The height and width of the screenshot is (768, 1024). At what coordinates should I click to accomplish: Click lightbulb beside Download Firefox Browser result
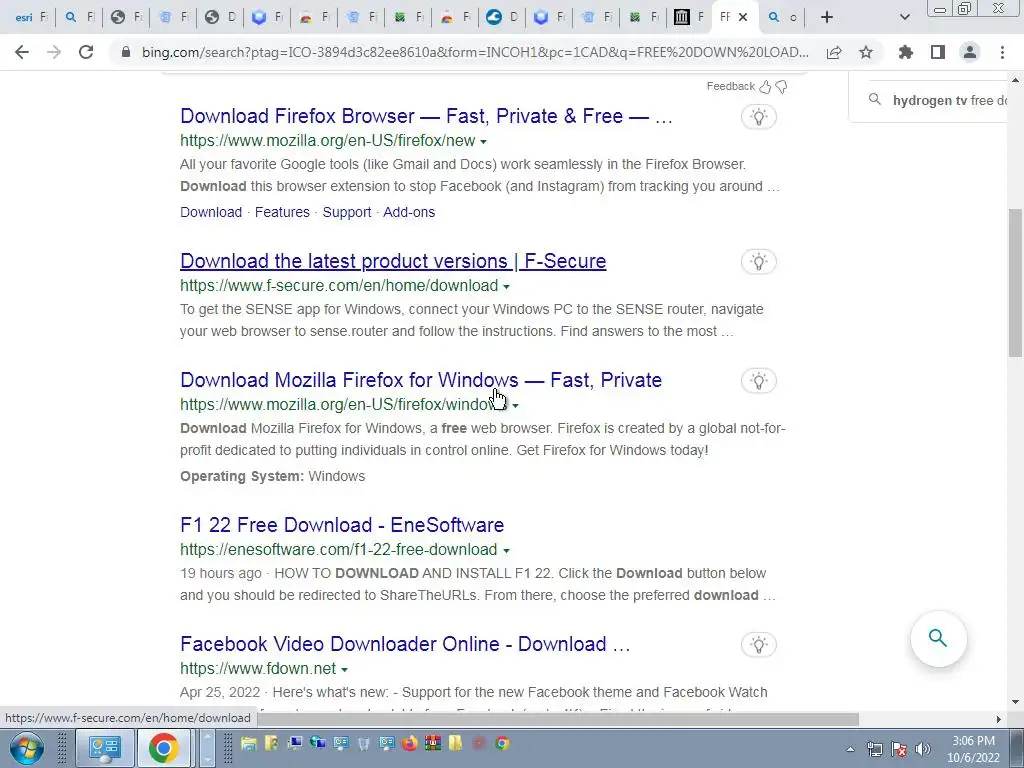(758, 117)
